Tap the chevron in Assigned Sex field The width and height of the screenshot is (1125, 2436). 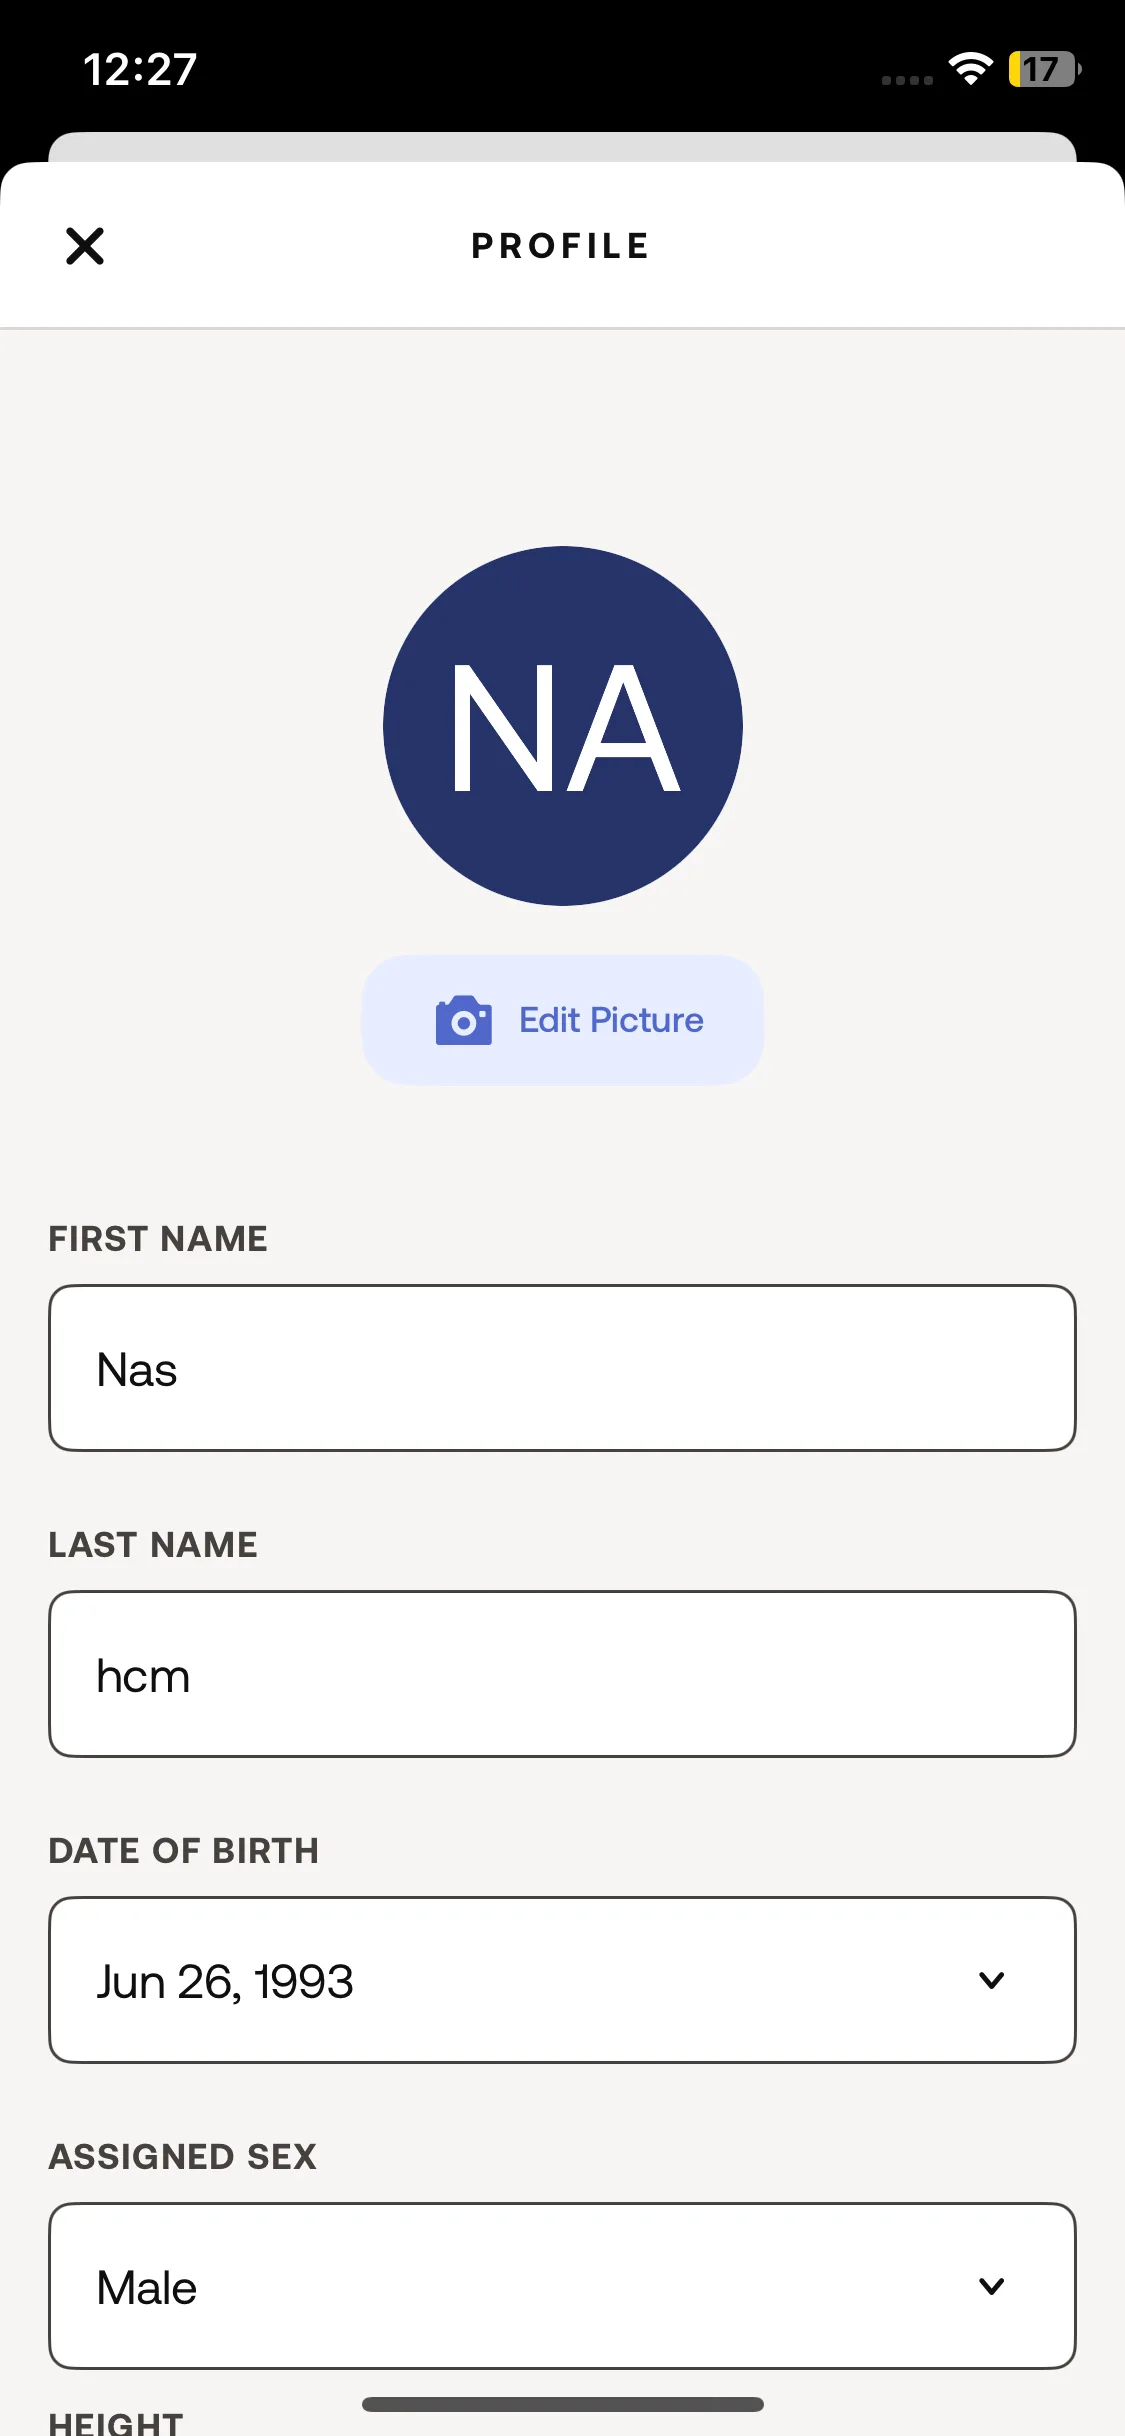[991, 2286]
